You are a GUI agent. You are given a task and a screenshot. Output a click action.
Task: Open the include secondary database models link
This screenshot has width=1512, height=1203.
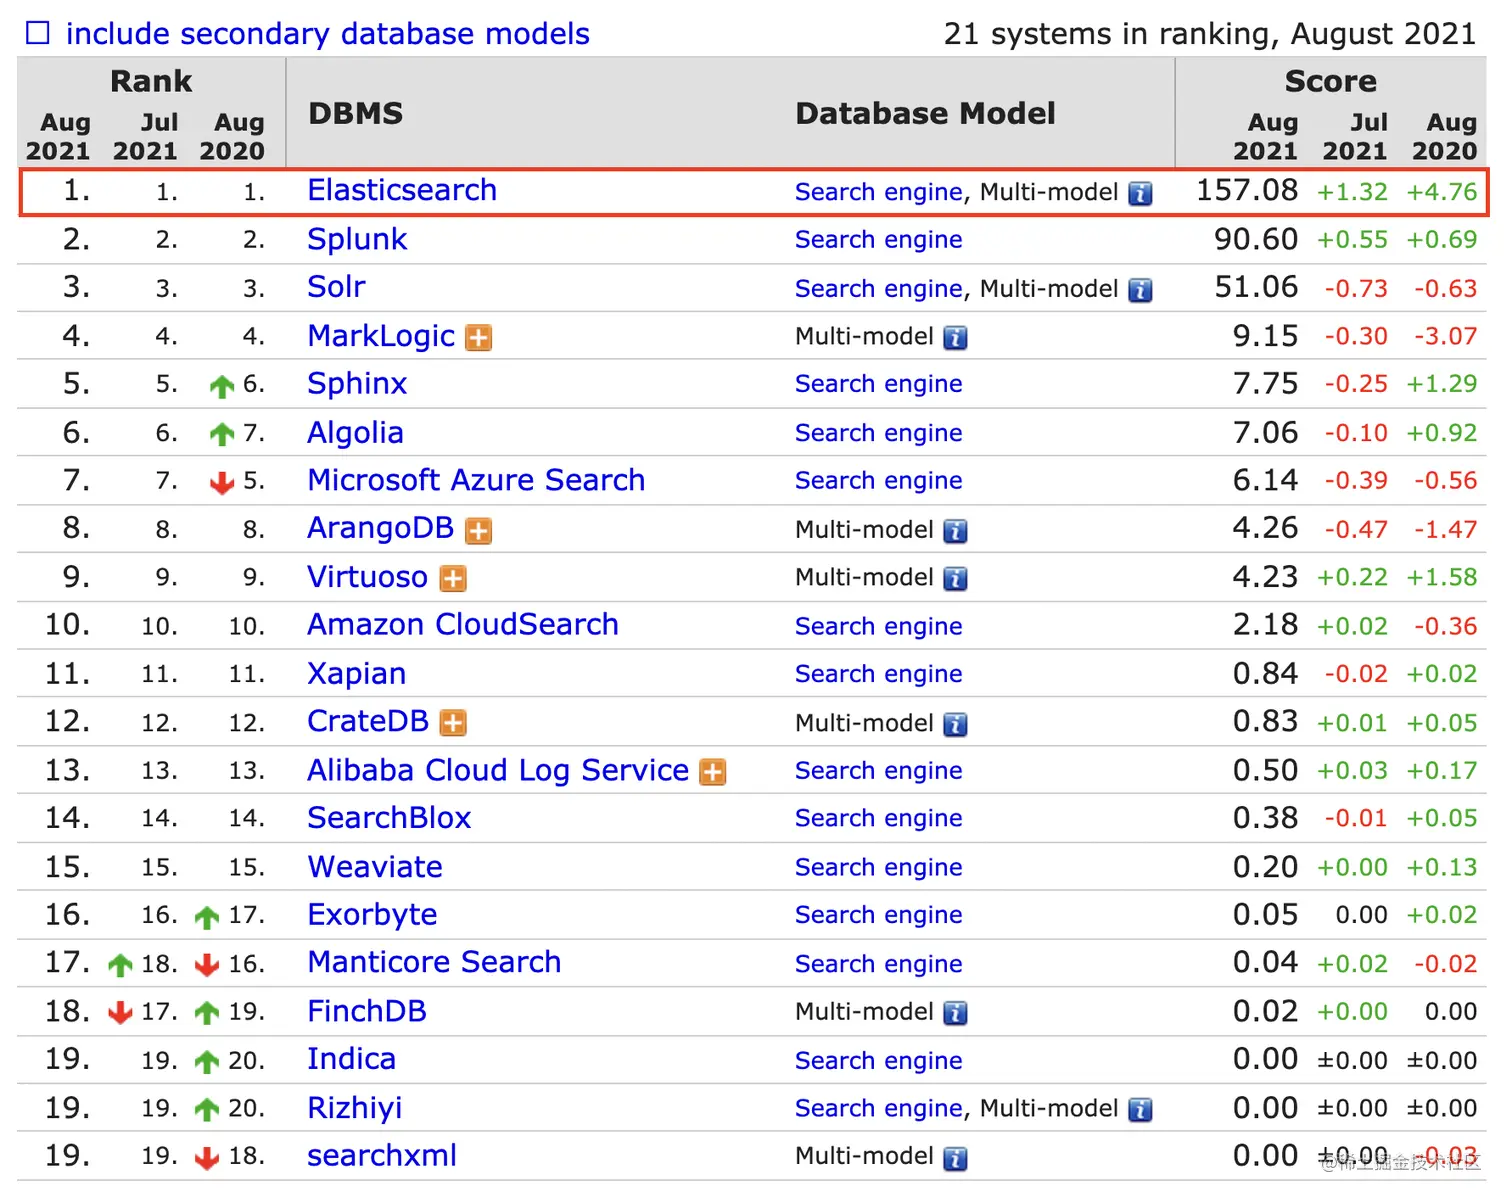coord(327,33)
